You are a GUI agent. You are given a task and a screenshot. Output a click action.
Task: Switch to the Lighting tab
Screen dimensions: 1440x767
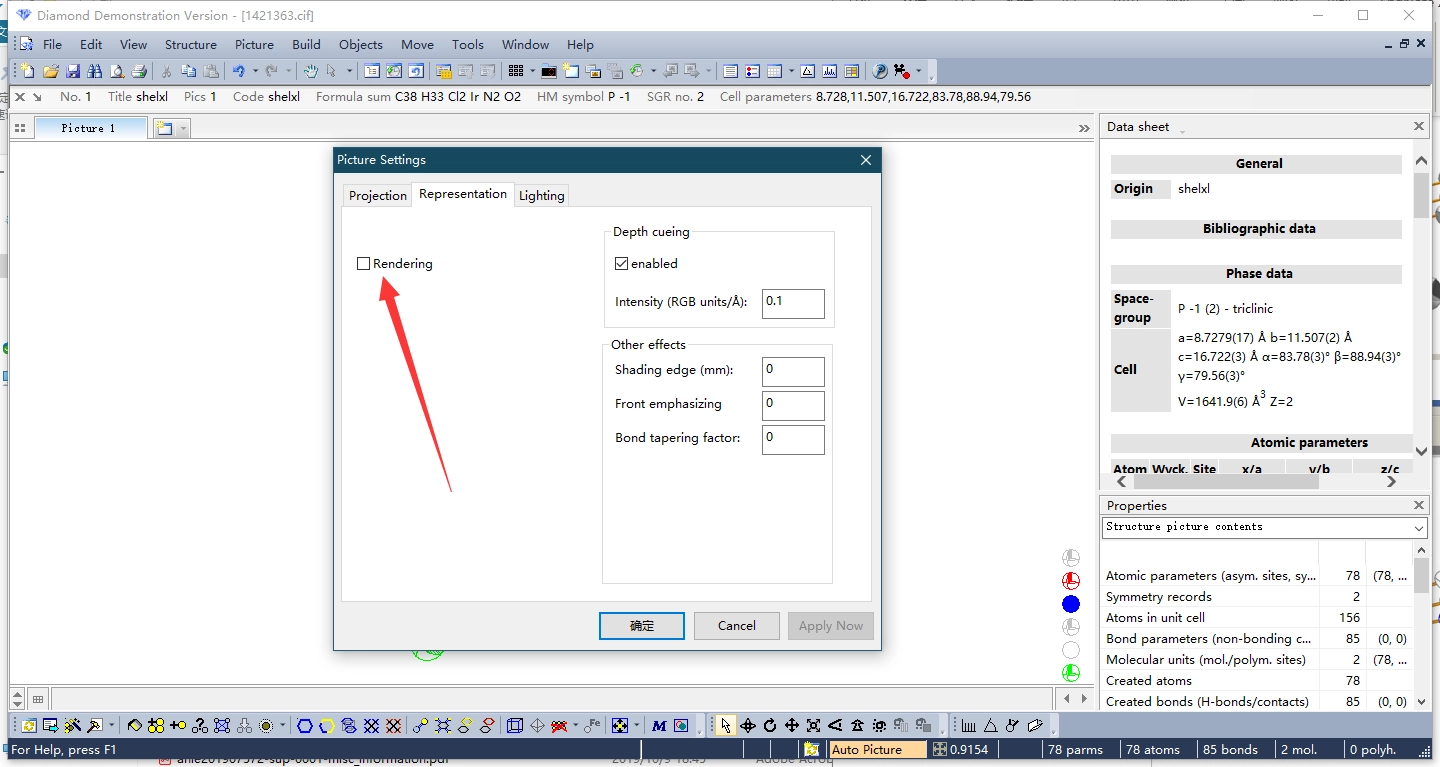tap(542, 195)
